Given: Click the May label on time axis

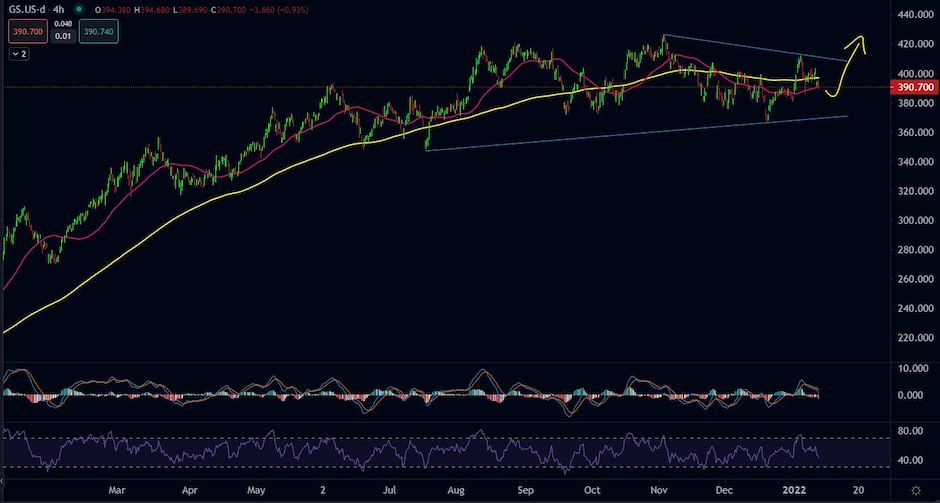Looking at the screenshot, I should [256, 490].
